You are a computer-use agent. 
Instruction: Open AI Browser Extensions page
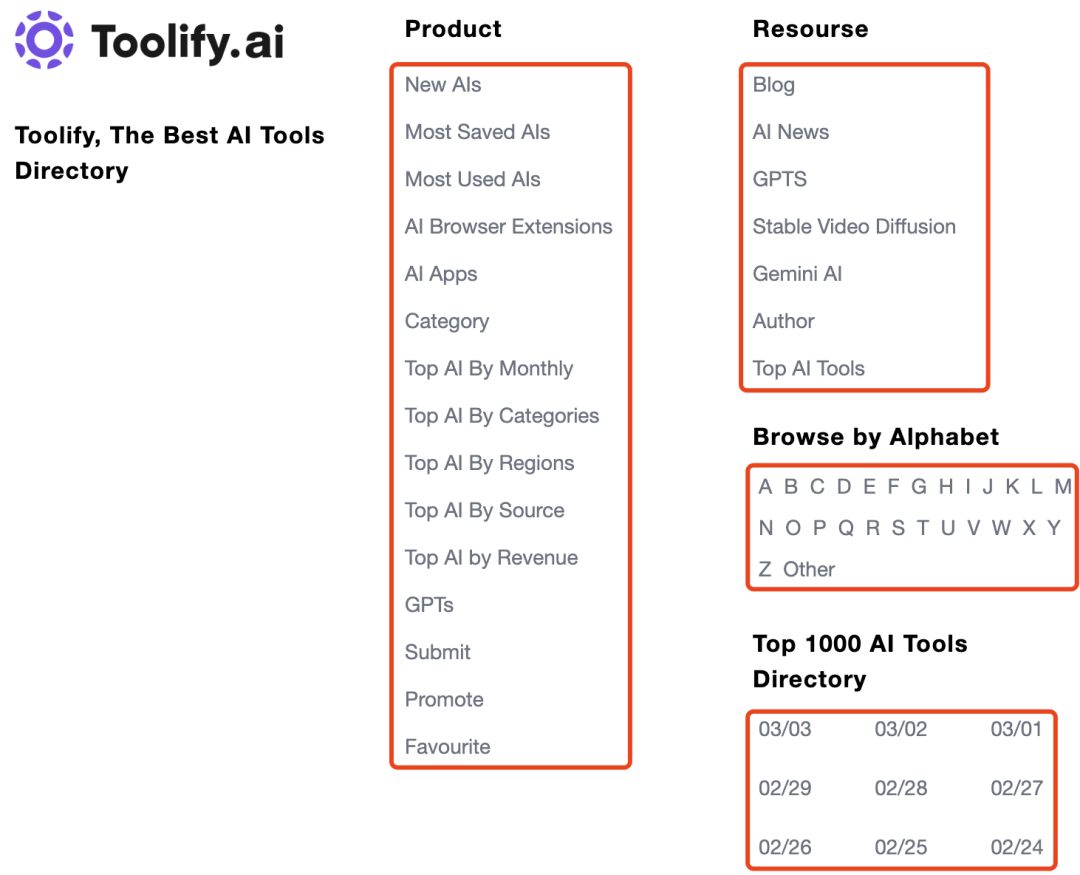(x=508, y=227)
